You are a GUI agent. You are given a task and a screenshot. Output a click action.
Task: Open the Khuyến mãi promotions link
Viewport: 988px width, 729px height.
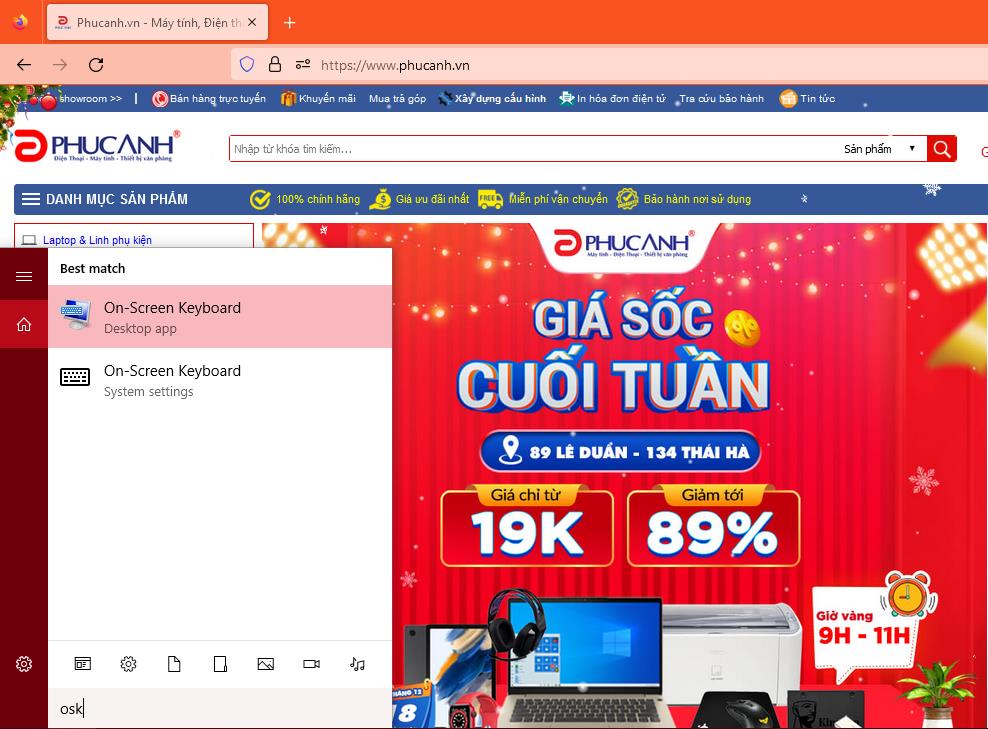(x=318, y=98)
